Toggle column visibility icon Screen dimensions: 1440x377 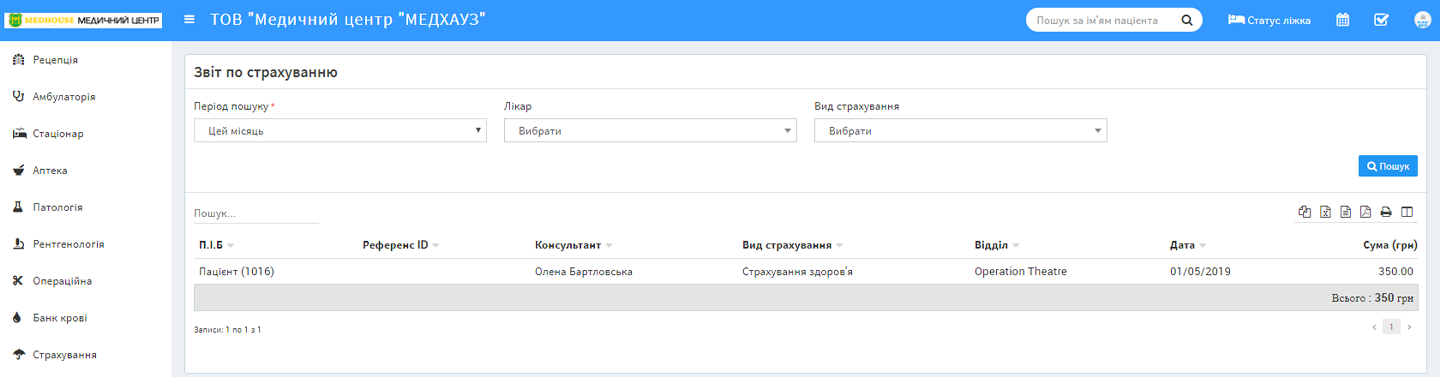1407,212
